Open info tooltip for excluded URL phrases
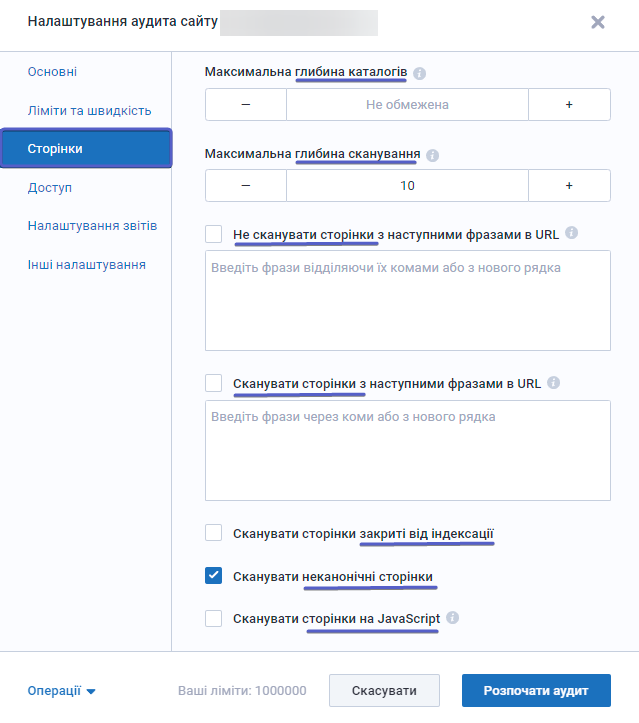The image size is (639, 723). coord(571,232)
